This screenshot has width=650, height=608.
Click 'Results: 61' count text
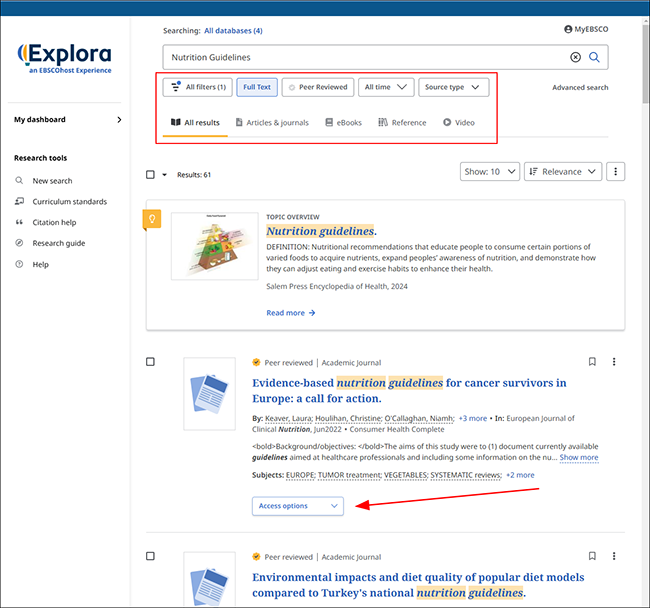[194, 175]
